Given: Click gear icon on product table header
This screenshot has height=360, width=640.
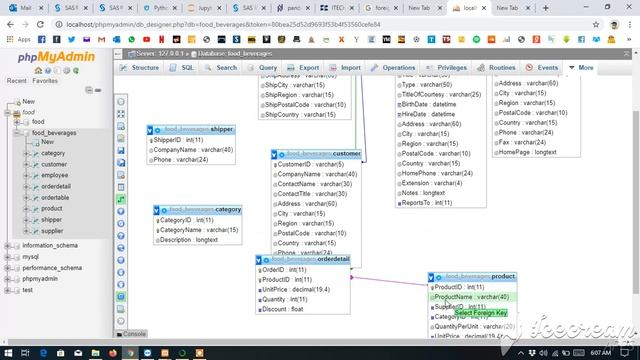Looking at the screenshot, I should tap(439, 278).
